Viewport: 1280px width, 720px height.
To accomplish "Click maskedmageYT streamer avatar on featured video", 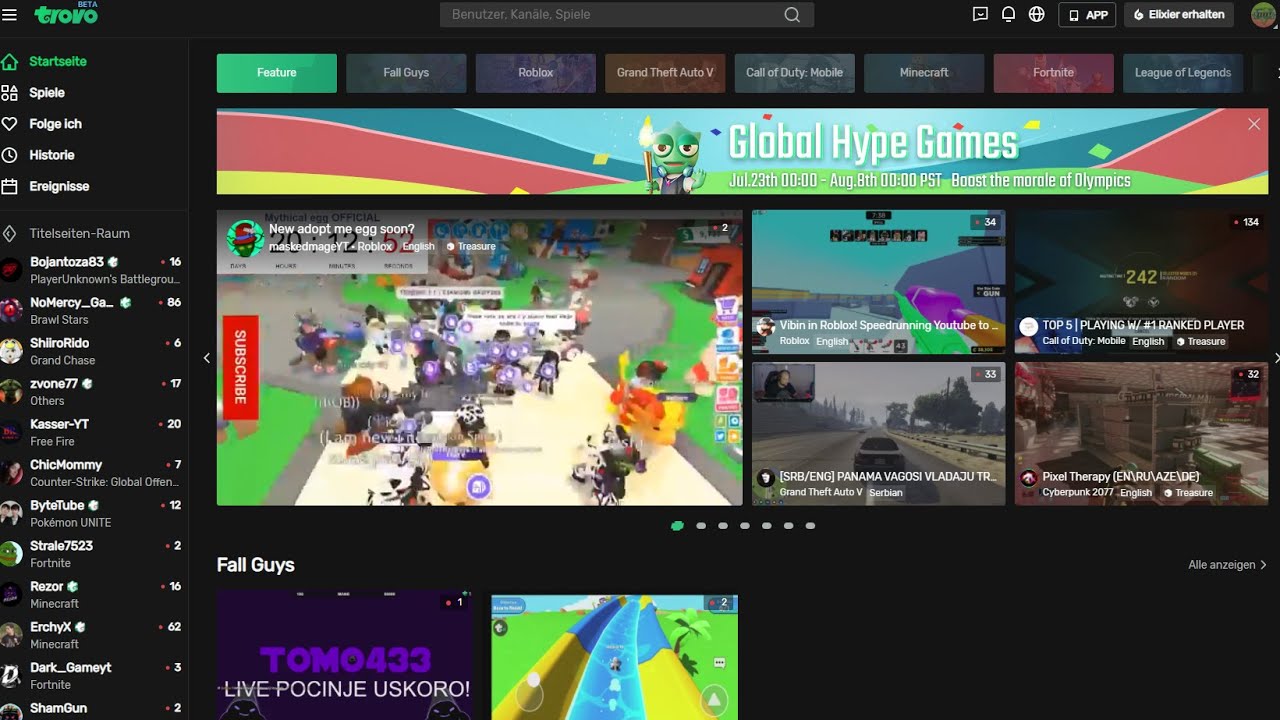I will (x=245, y=238).
